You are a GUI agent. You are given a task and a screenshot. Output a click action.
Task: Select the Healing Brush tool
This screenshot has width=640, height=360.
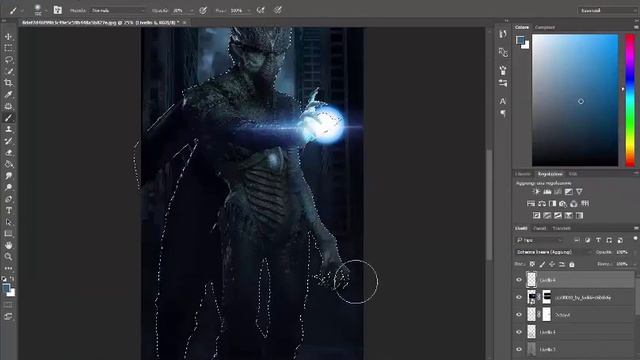click(x=8, y=106)
